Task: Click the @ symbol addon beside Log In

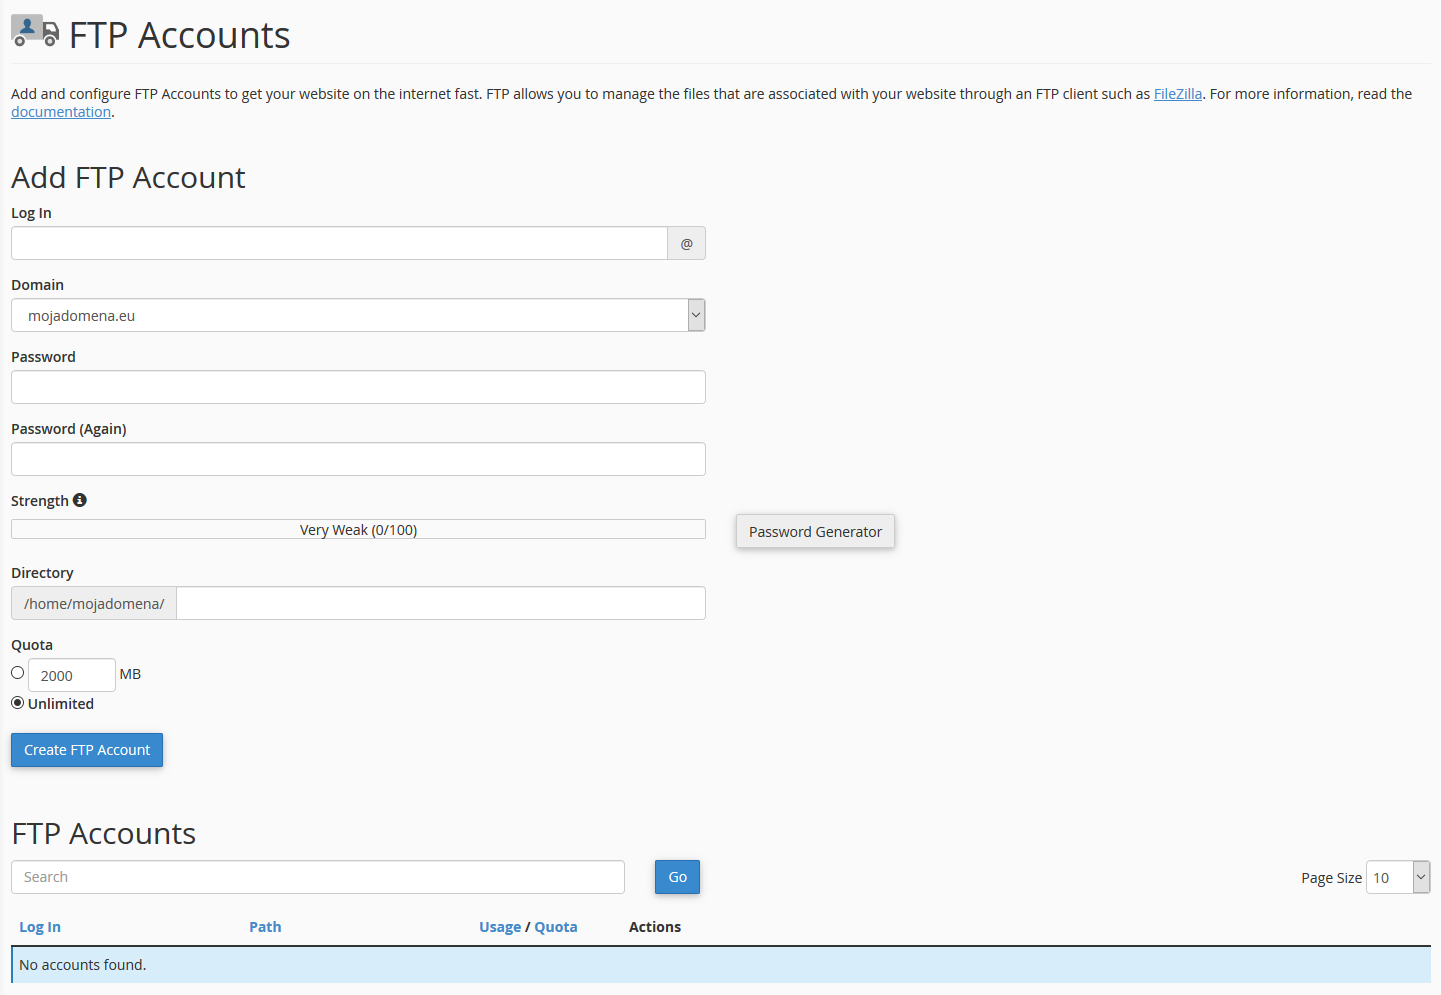Action: point(686,243)
